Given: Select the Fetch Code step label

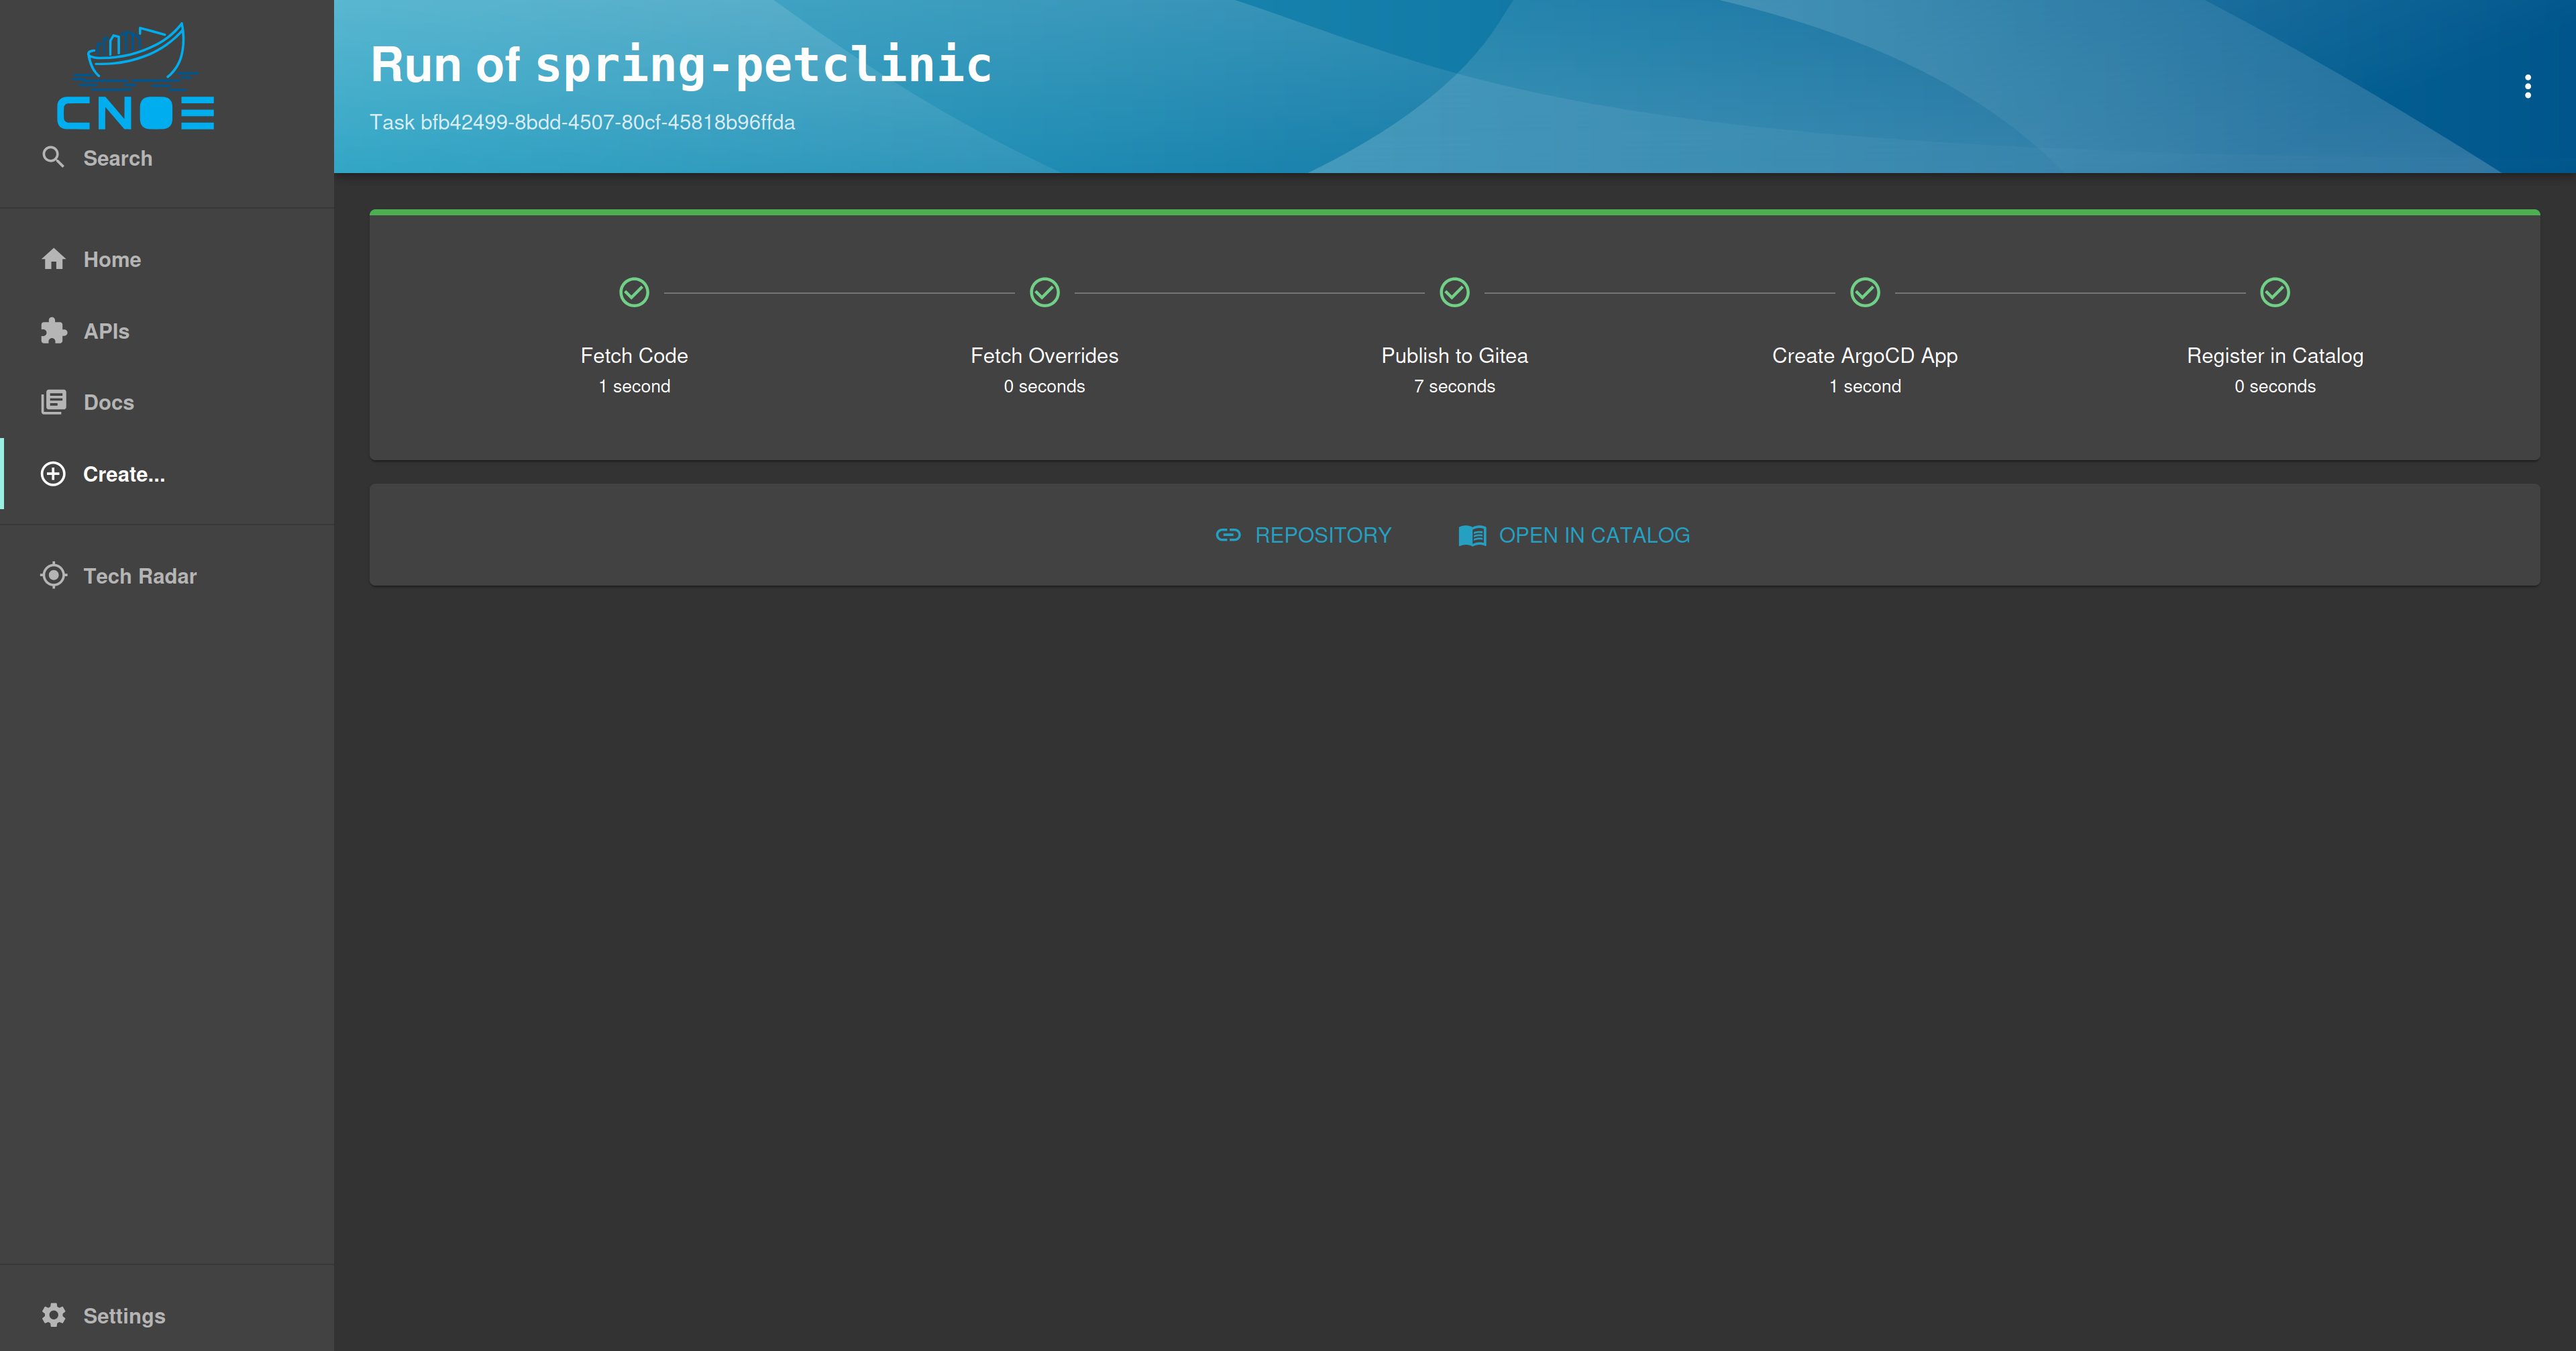Looking at the screenshot, I should coord(634,355).
